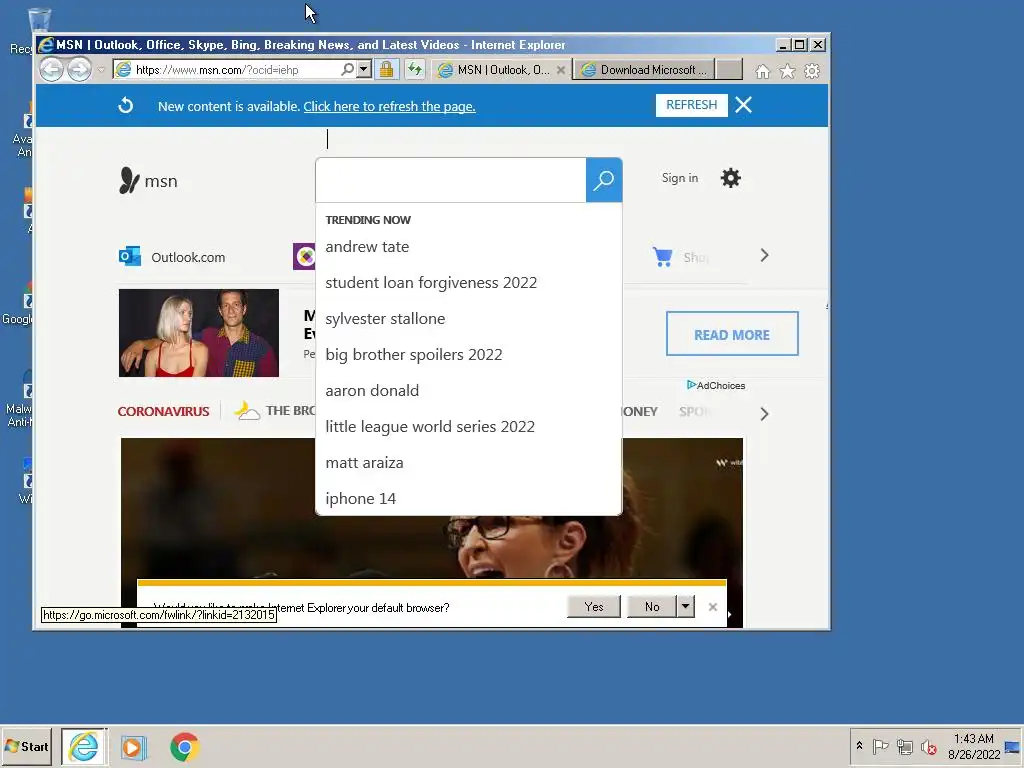Click the blue search magnifier button
The image size is (1024, 768).
pyautogui.click(x=603, y=180)
